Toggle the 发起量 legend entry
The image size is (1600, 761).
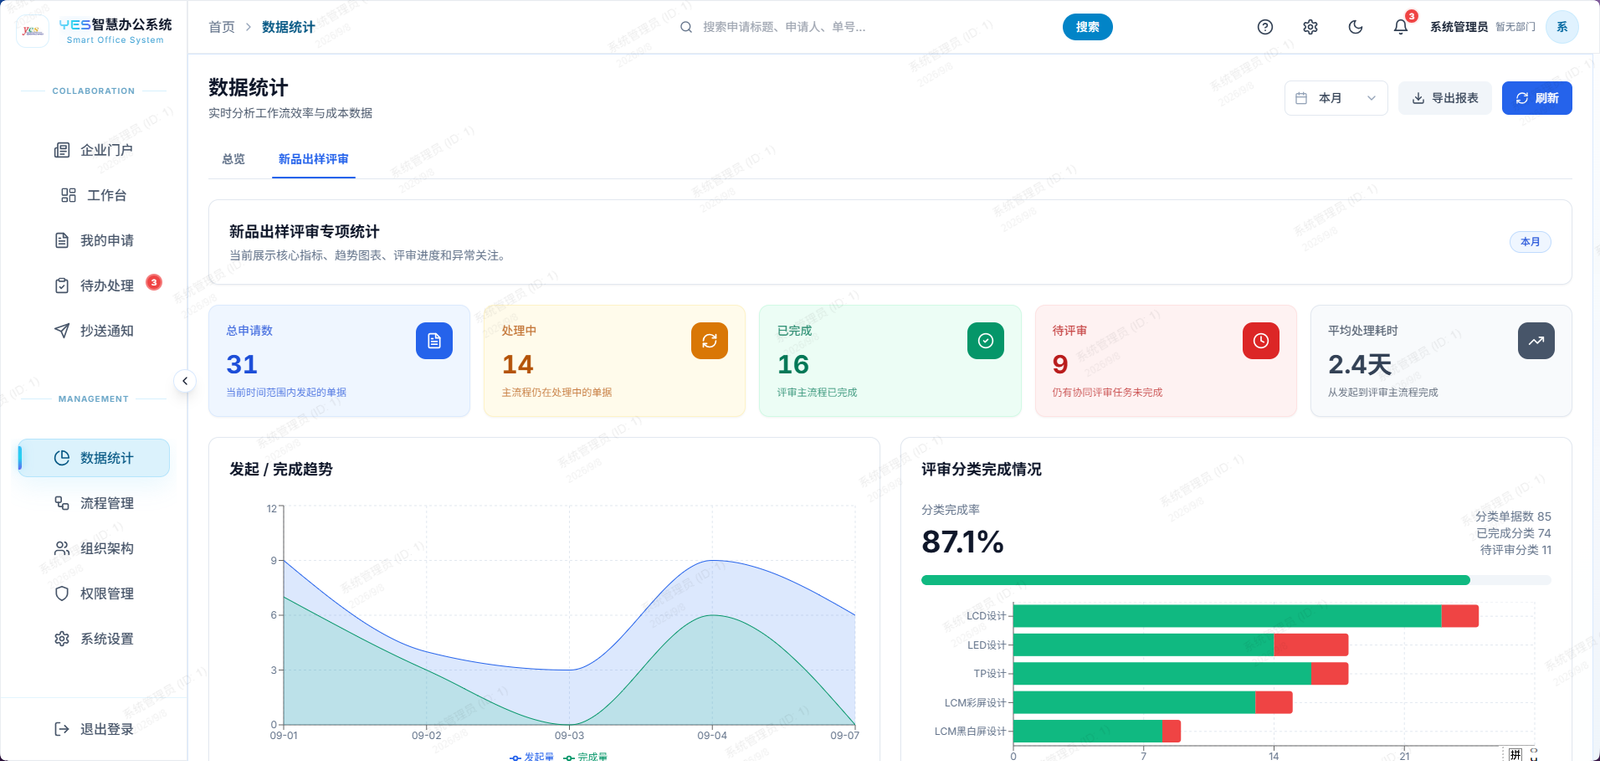tap(532, 757)
